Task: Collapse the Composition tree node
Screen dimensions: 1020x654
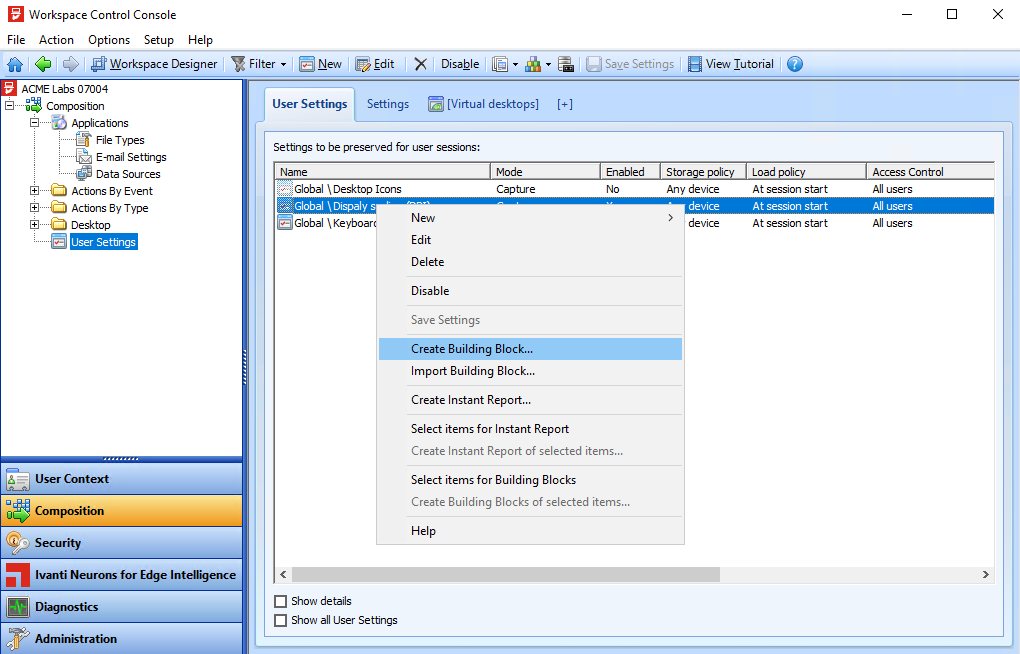Action: pos(9,105)
